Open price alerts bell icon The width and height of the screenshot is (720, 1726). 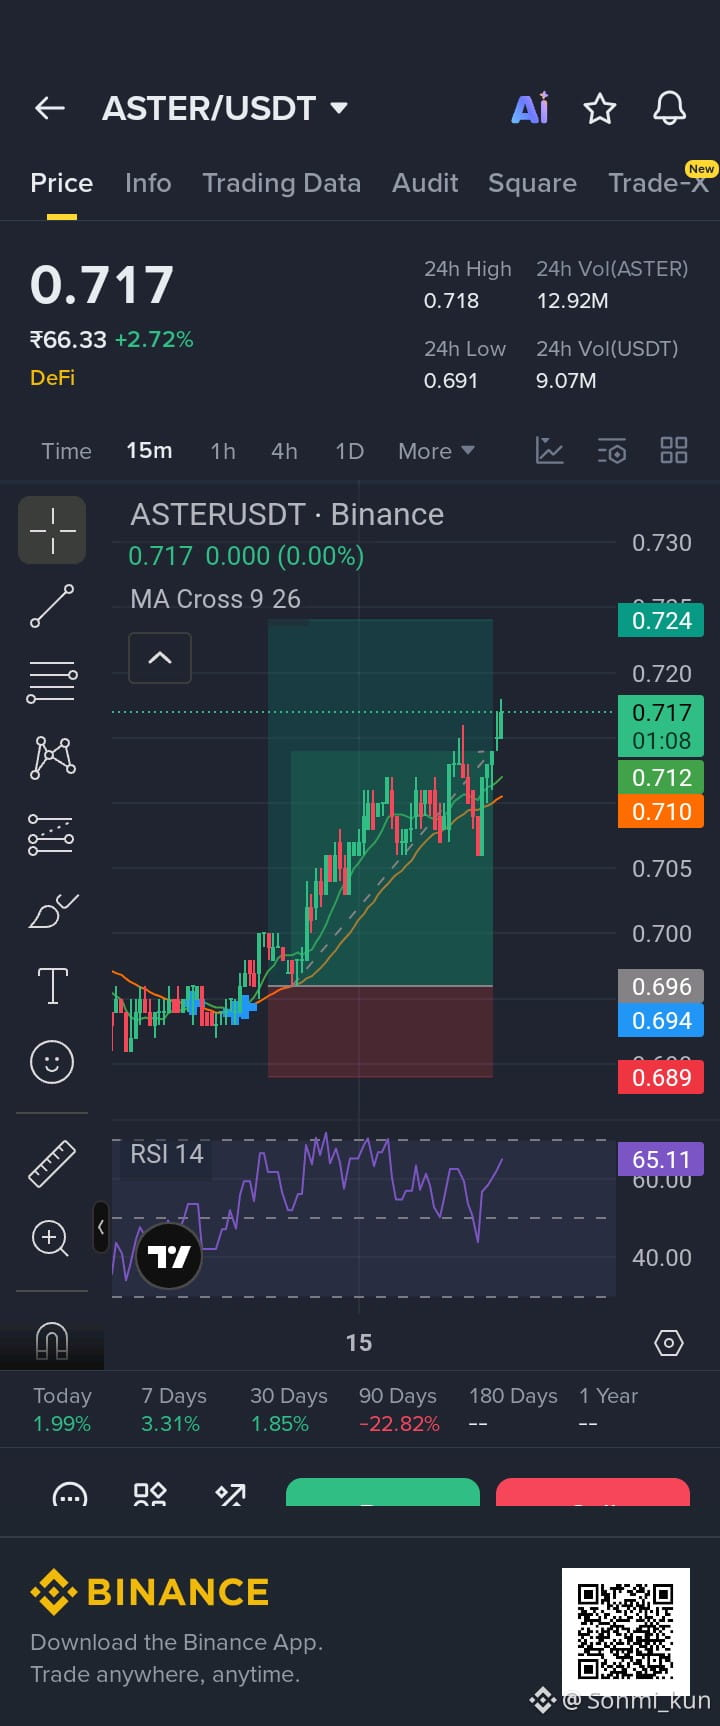point(669,108)
